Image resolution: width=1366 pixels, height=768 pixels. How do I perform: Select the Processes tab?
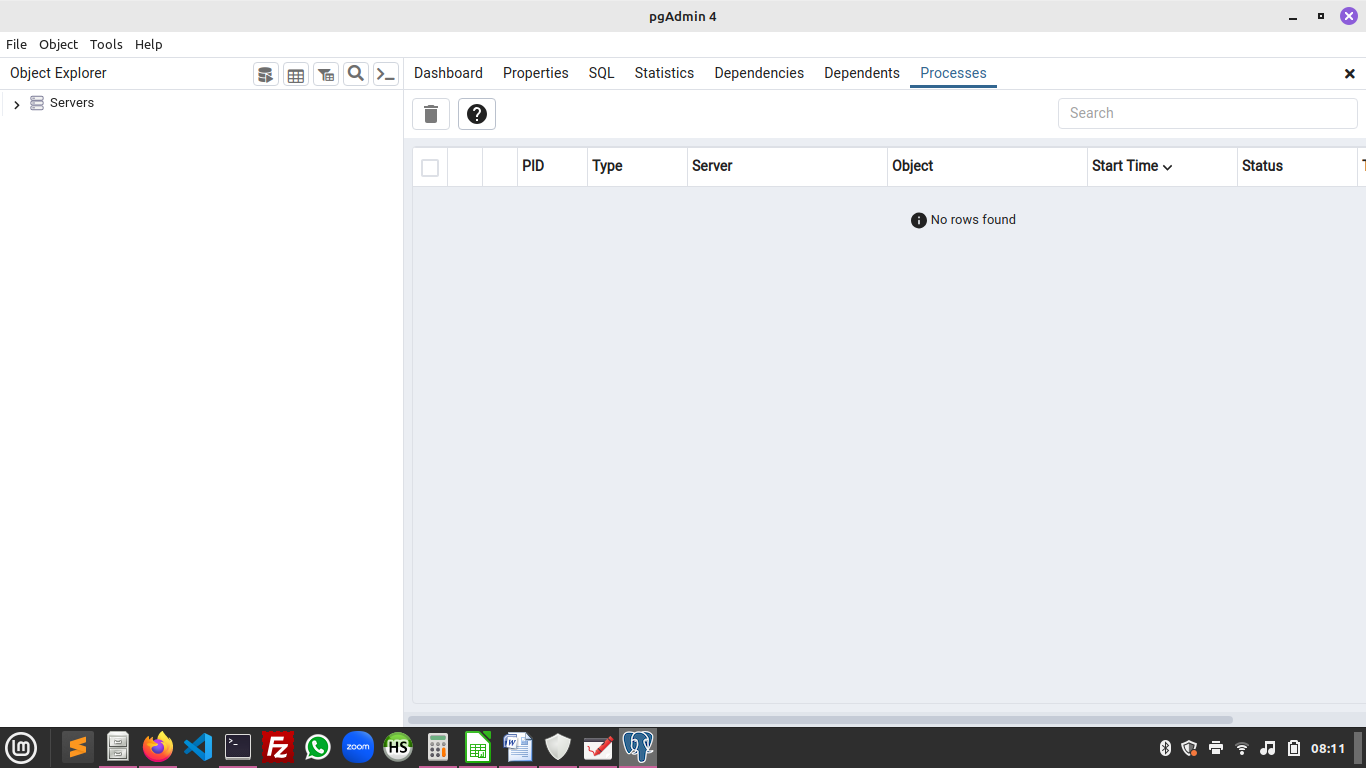click(x=953, y=73)
